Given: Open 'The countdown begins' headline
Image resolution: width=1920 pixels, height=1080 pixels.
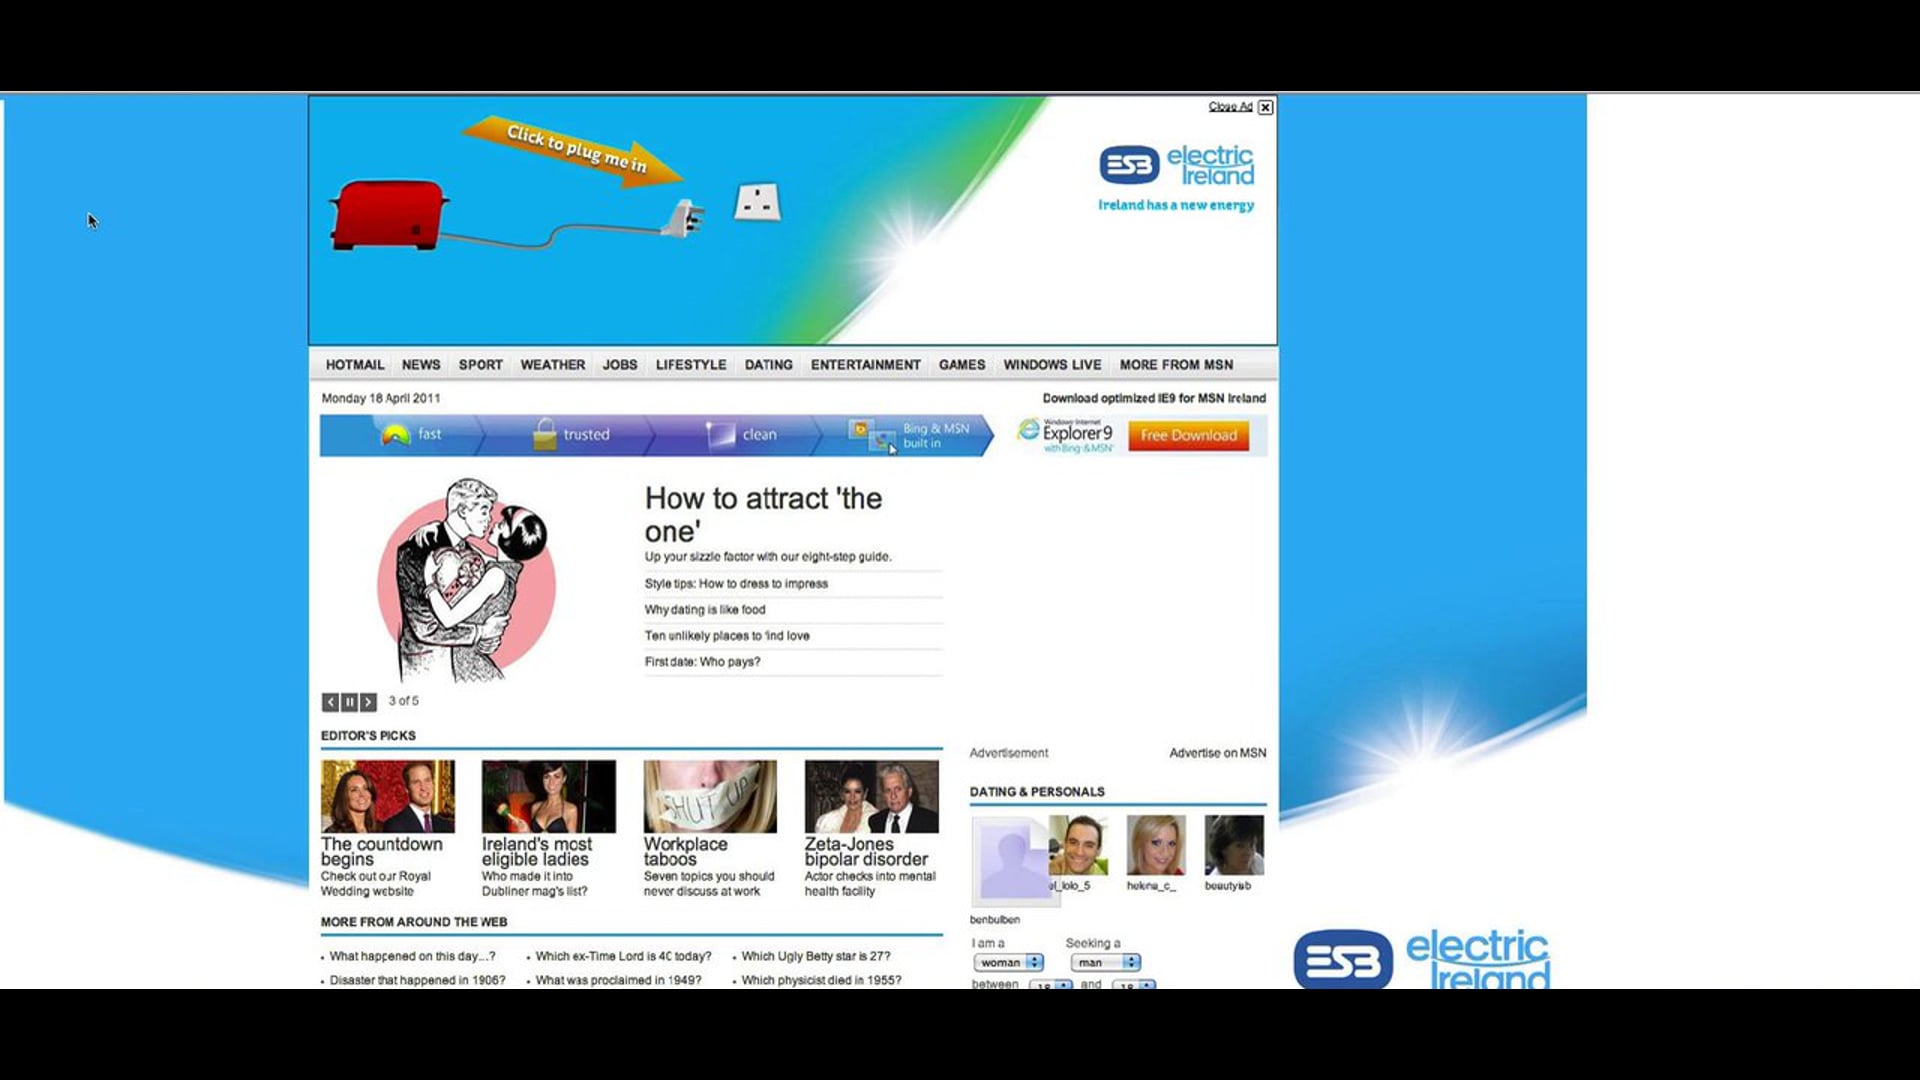Looking at the screenshot, I should click(x=381, y=852).
